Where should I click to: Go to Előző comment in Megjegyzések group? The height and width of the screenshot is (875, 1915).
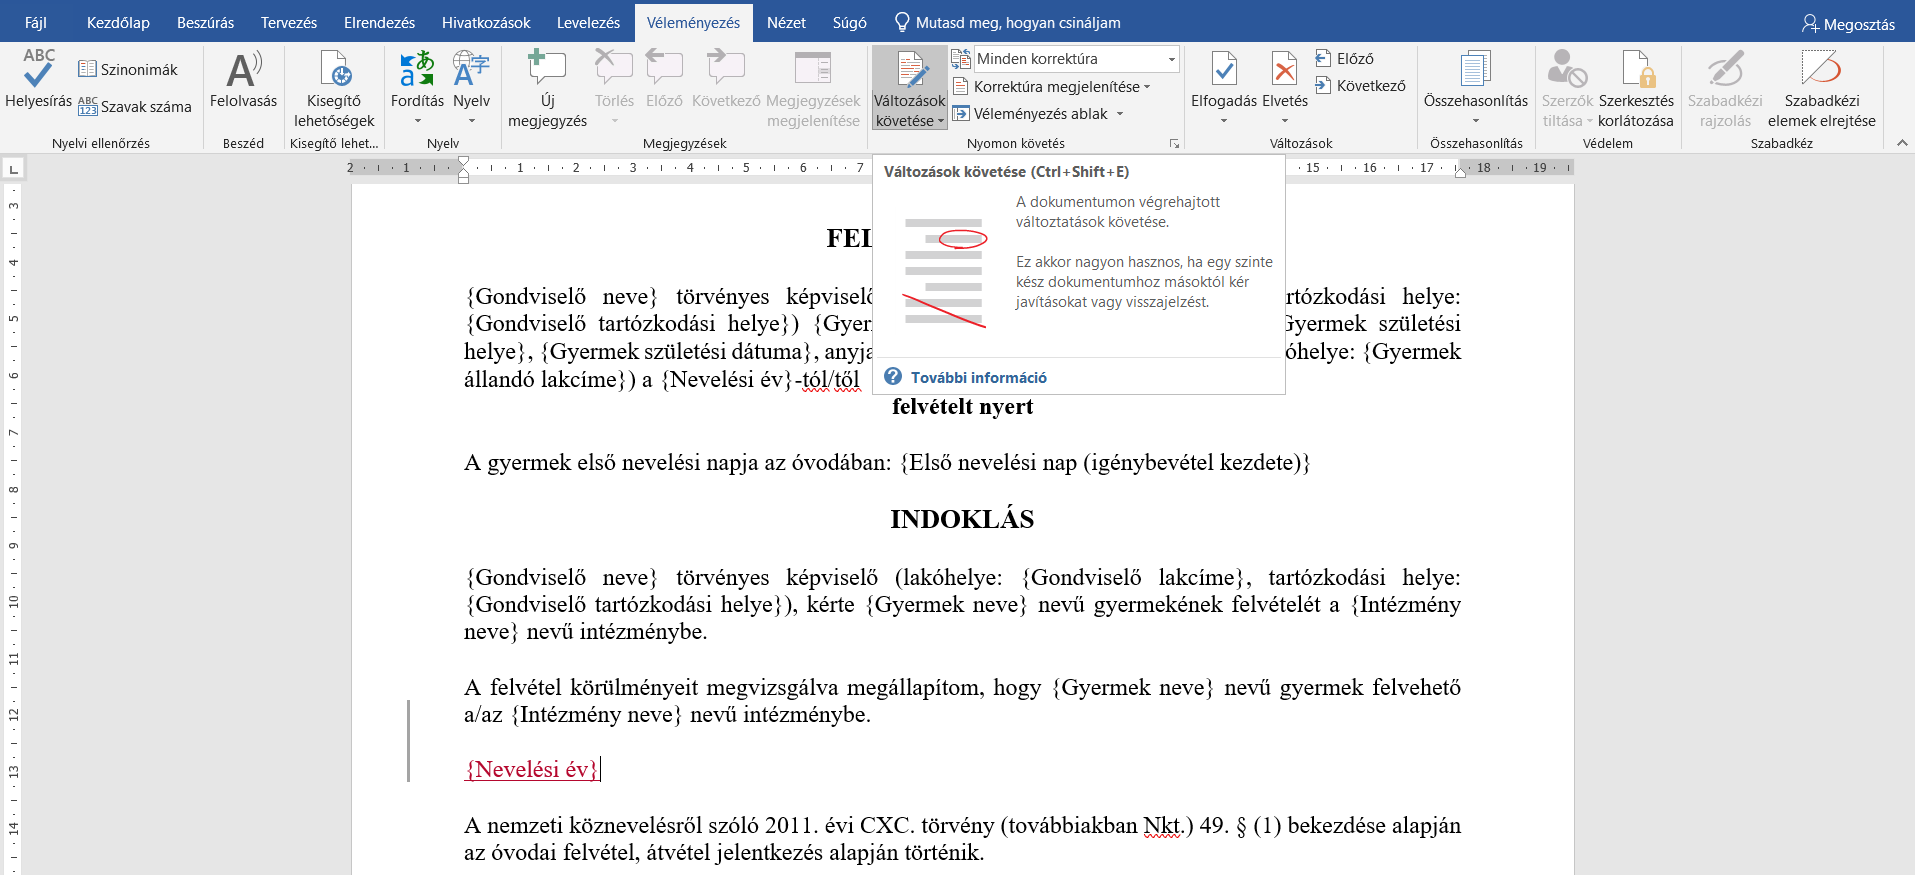coord(664,80)
